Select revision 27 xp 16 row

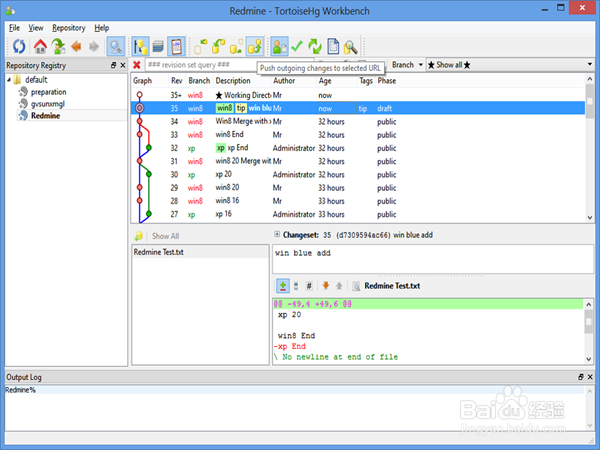pos(358,214)
